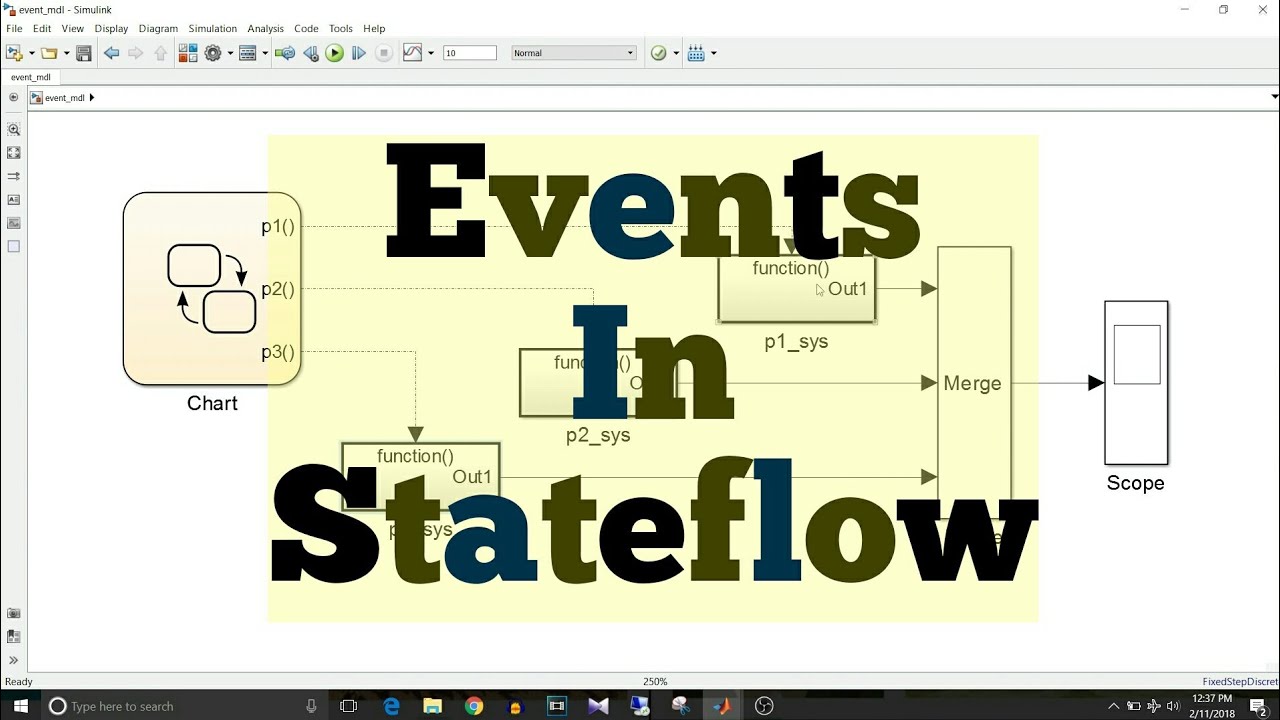Screen dimensions: 1280x720
Task: Select the Stateflow Chart block
Action: [212, 289]
